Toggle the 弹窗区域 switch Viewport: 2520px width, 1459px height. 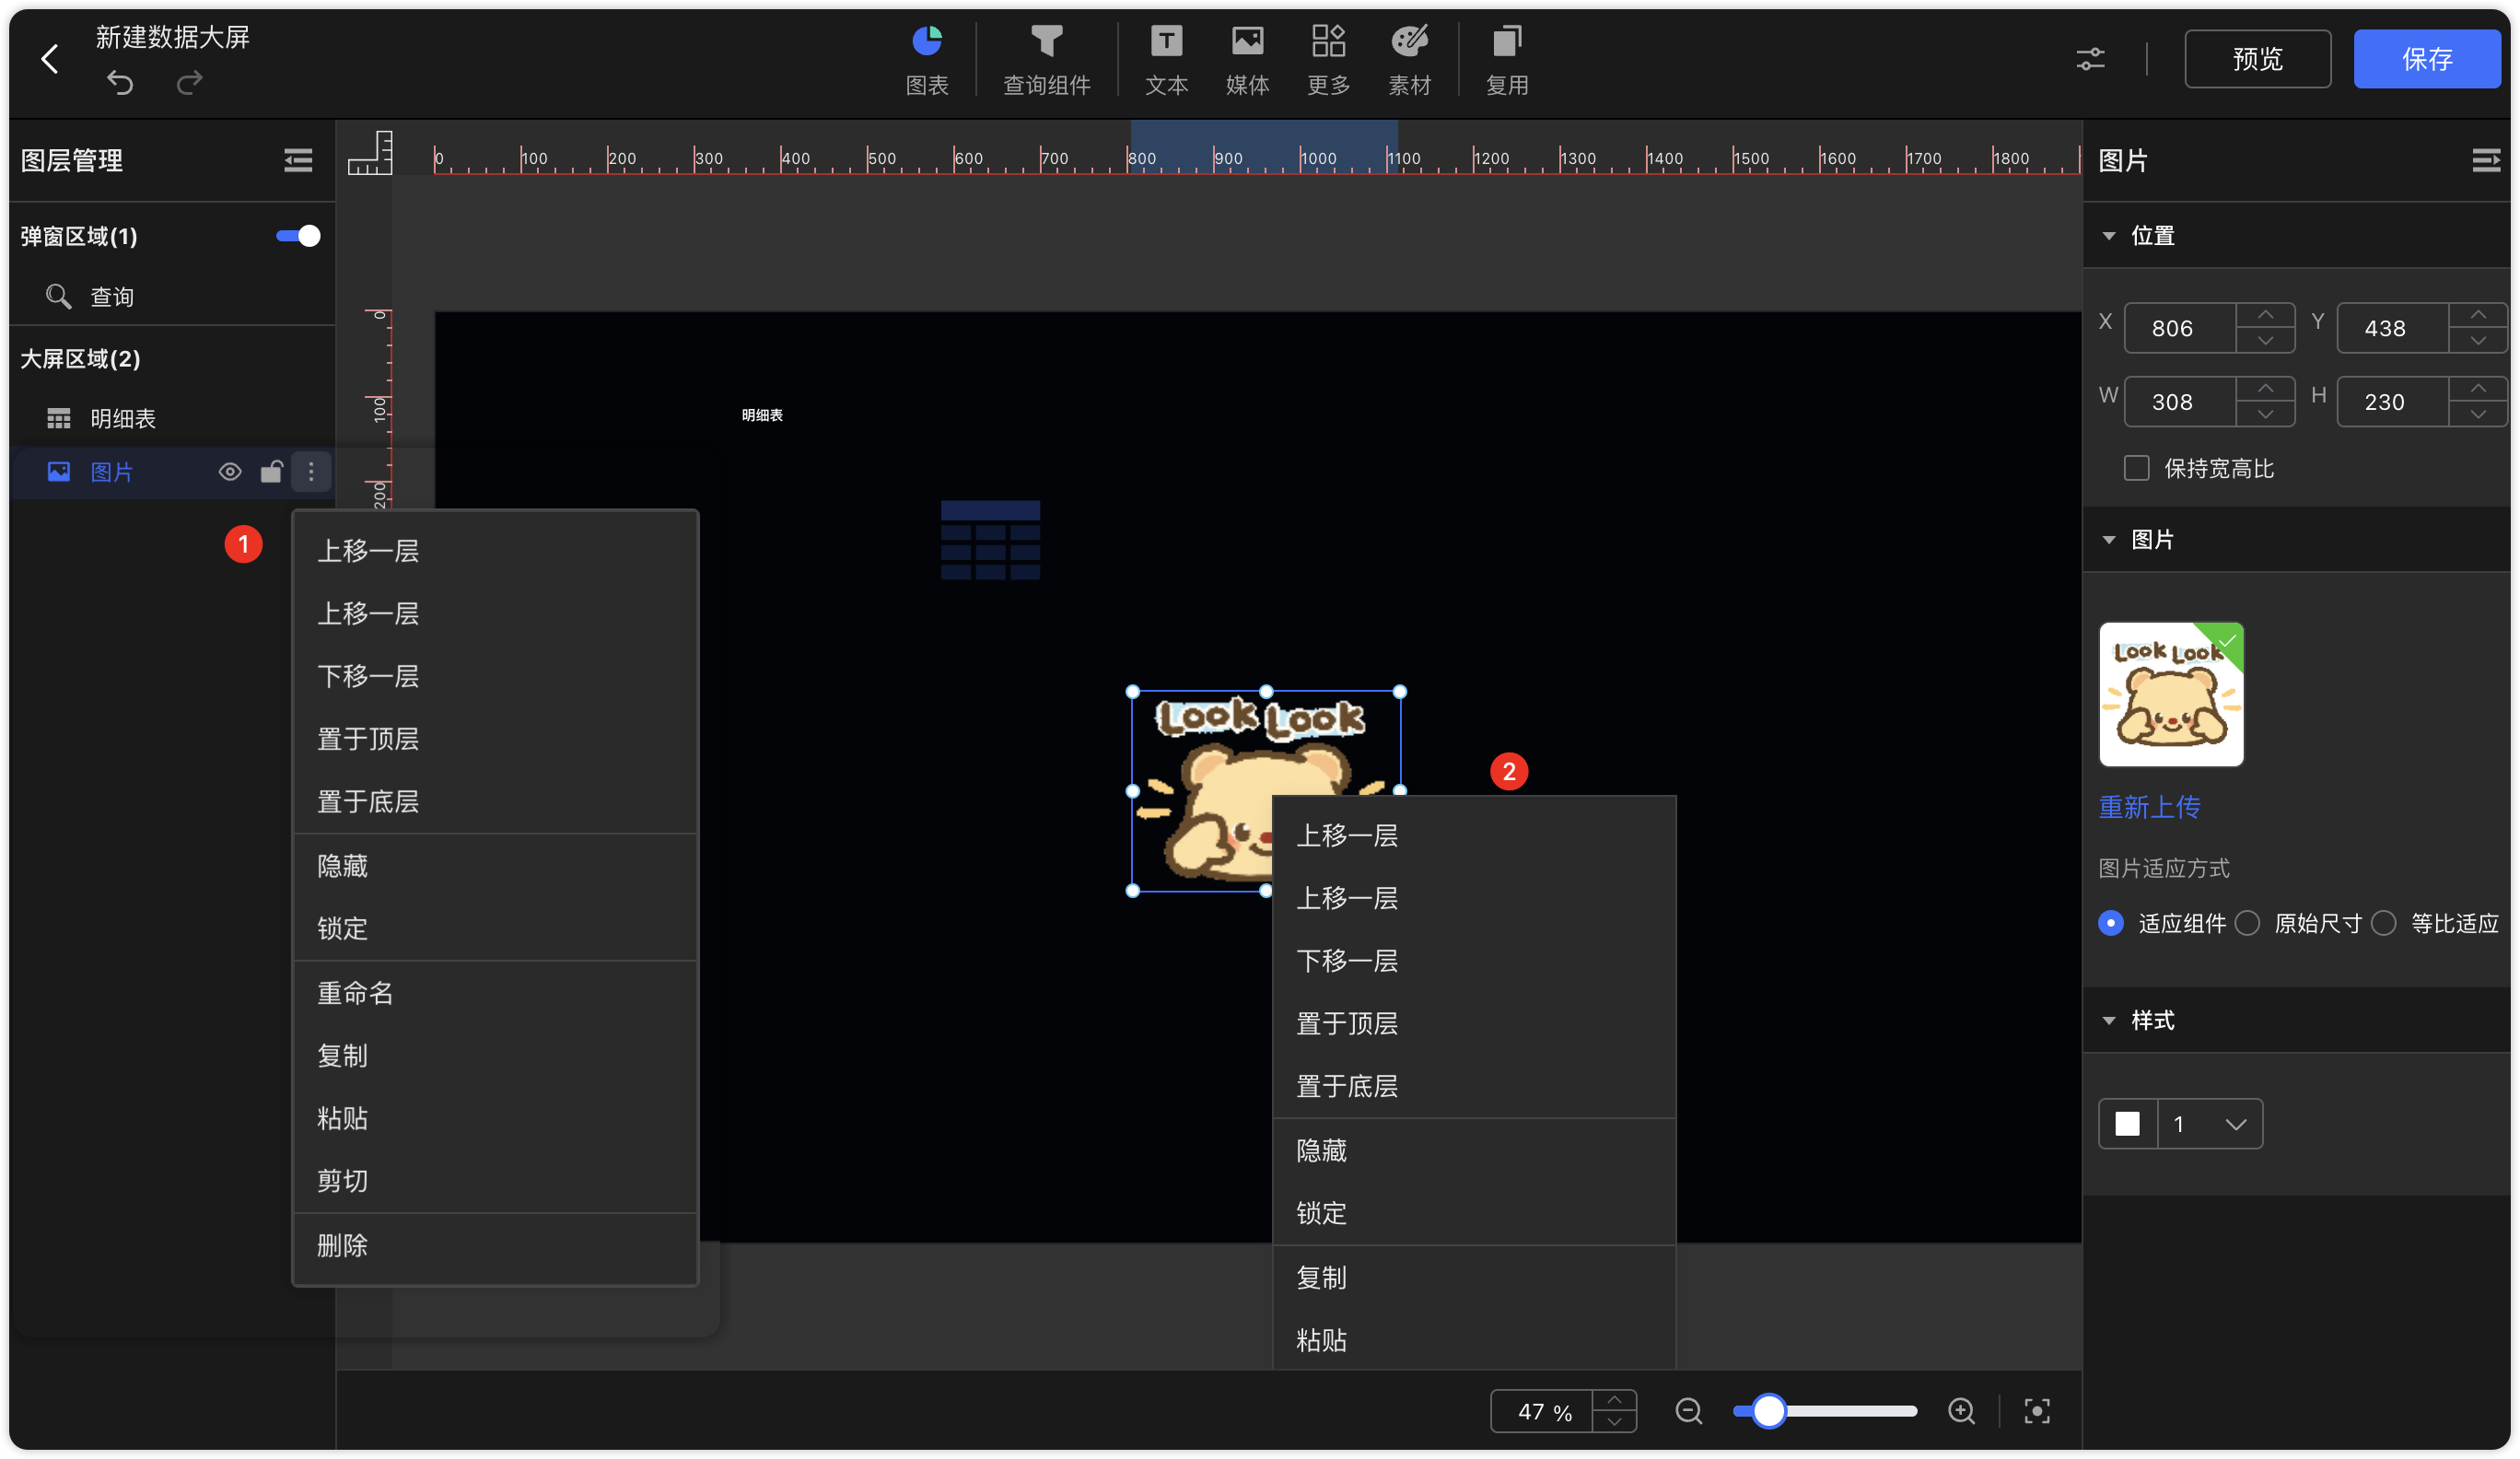point(298,236)
